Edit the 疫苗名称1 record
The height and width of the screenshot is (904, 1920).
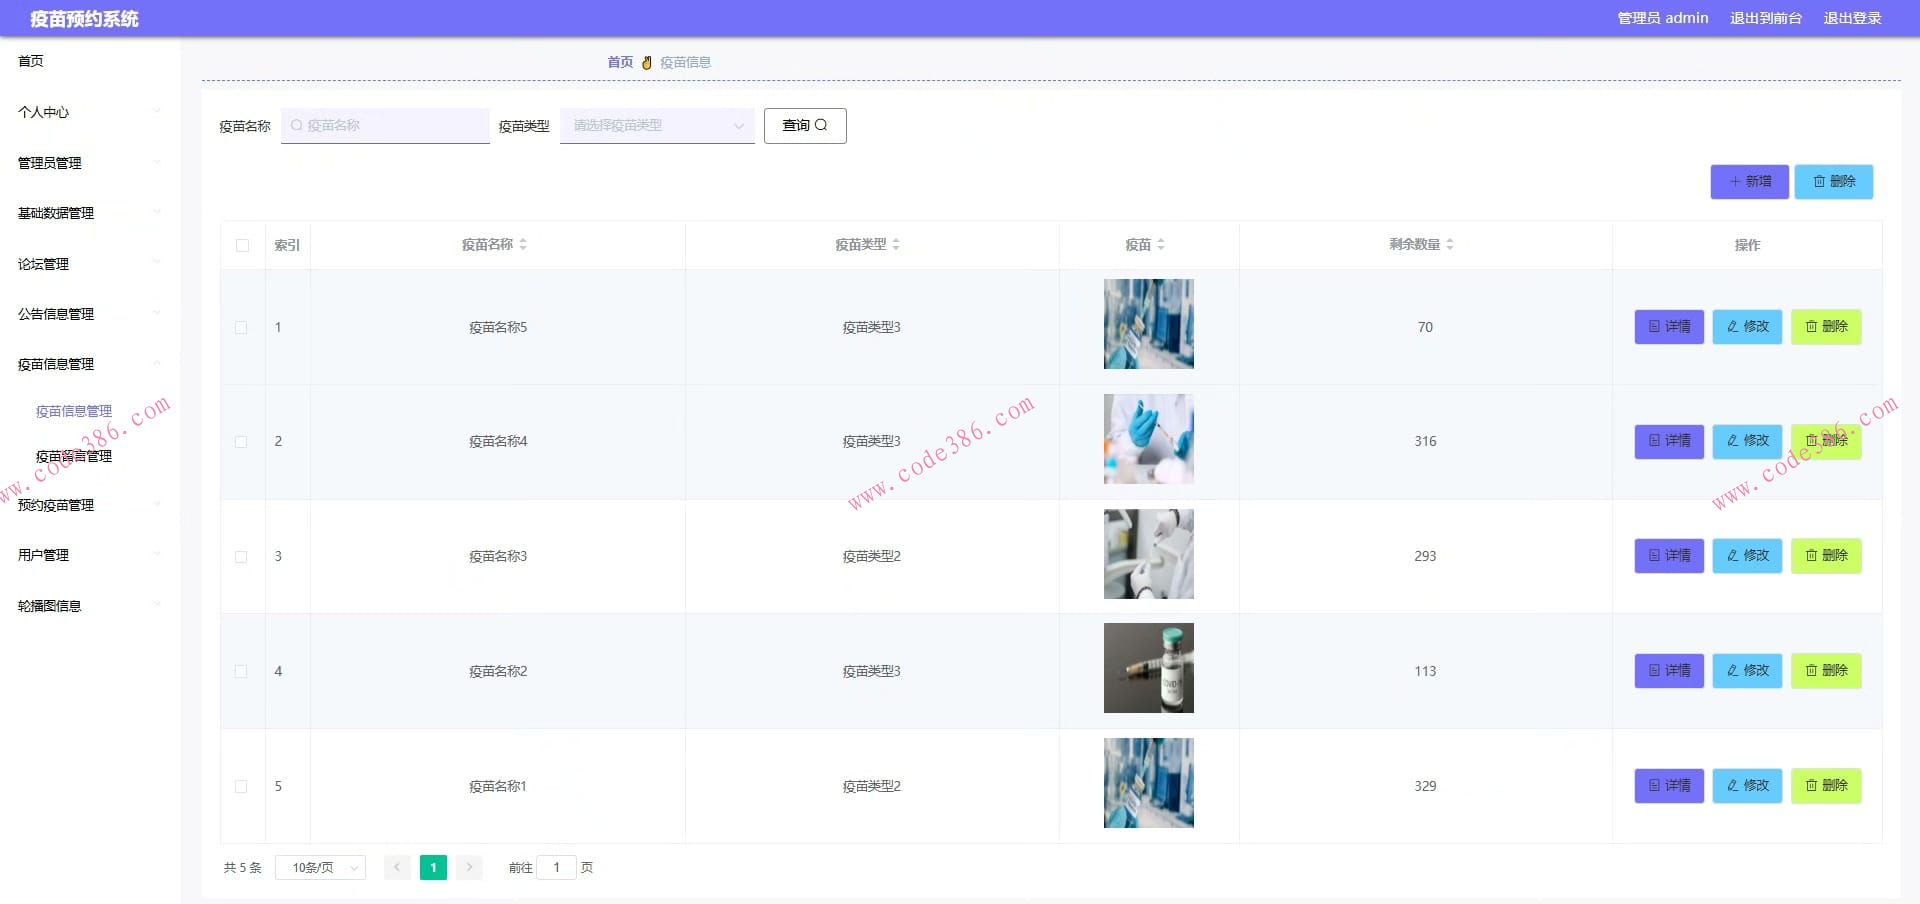click(x=1747, y=786)
